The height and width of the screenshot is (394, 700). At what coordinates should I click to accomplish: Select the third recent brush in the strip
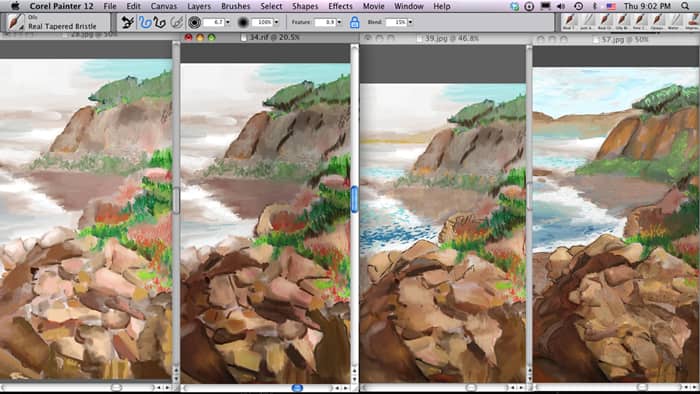(605, 21)
